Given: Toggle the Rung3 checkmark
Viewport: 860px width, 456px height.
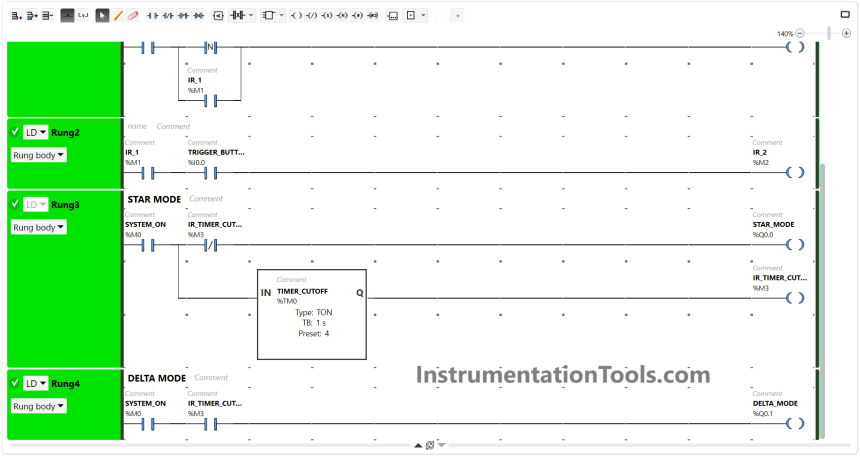Looking at the screenshot, I should (15, 204).
